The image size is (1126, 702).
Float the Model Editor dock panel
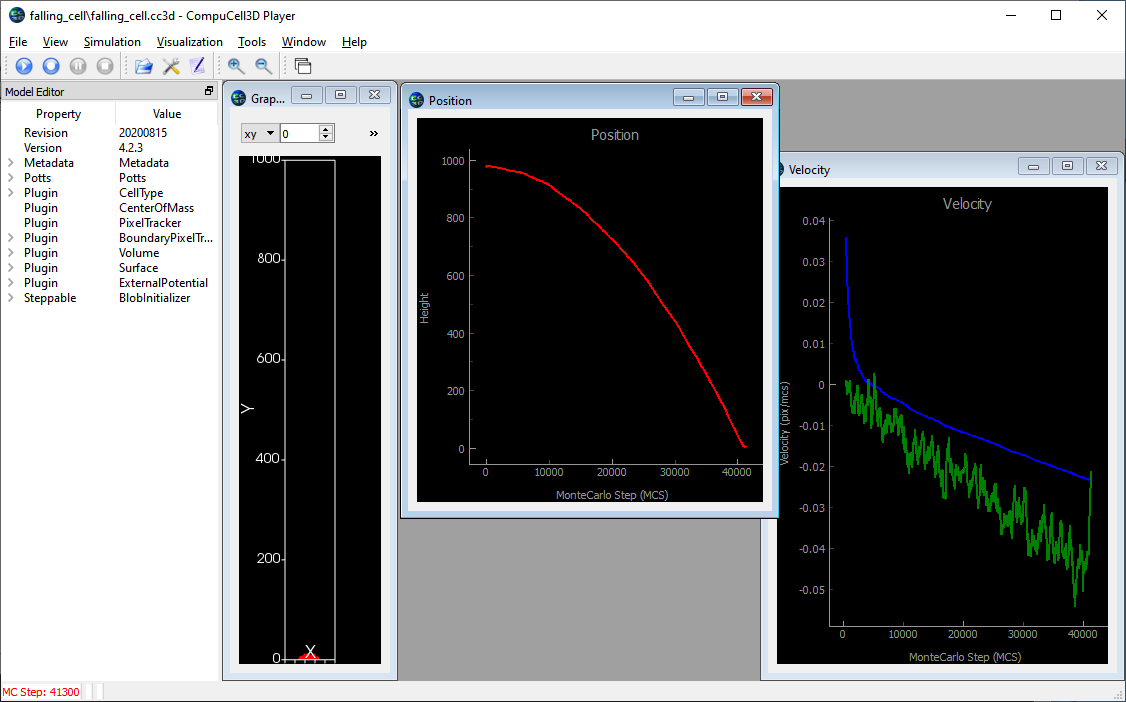coord(209,91)
